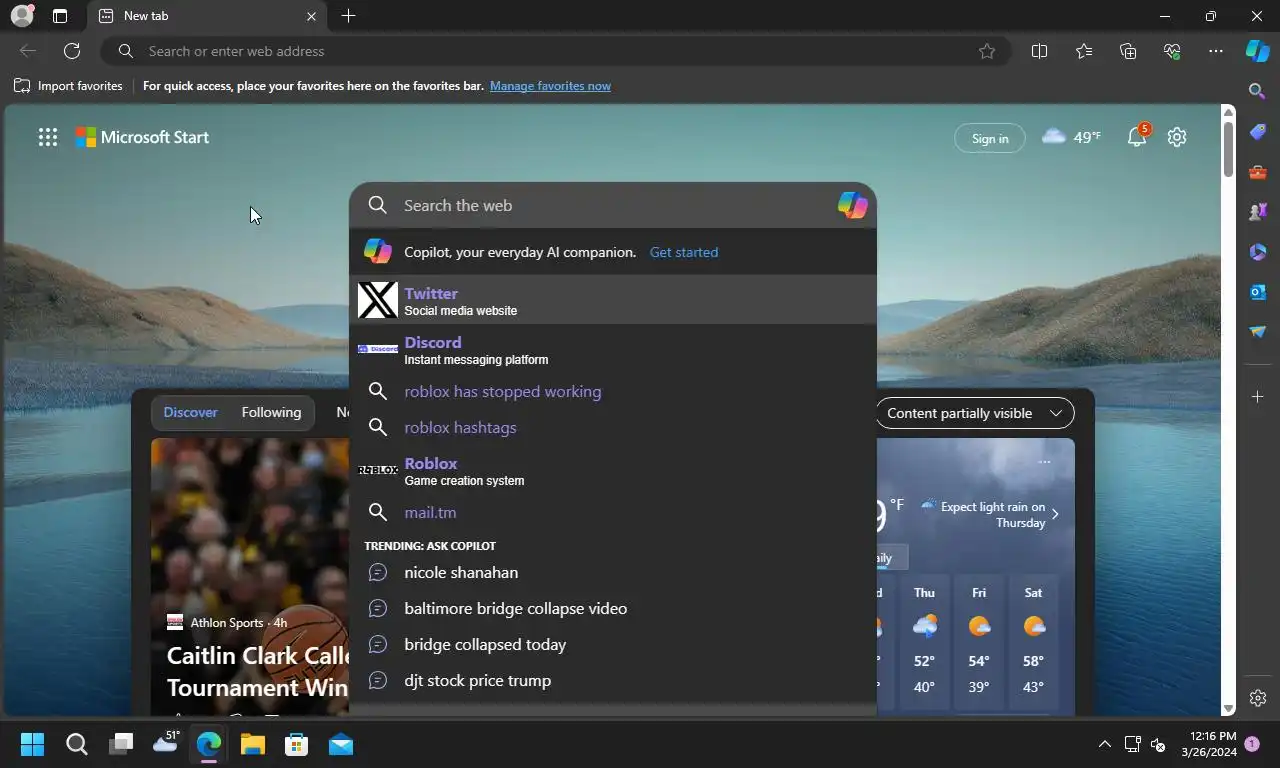1280x768 pixels.
Task: Open sidebar Drop paper plane icon
Action: pos(1258,332)
